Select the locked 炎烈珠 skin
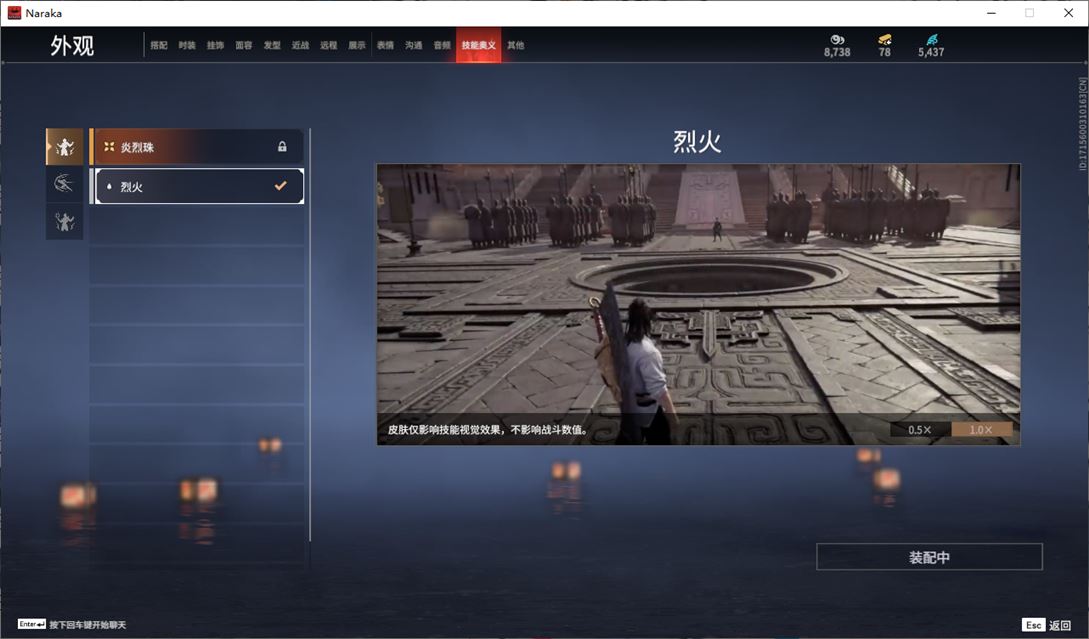1089x639 pixels. [197, 147]
